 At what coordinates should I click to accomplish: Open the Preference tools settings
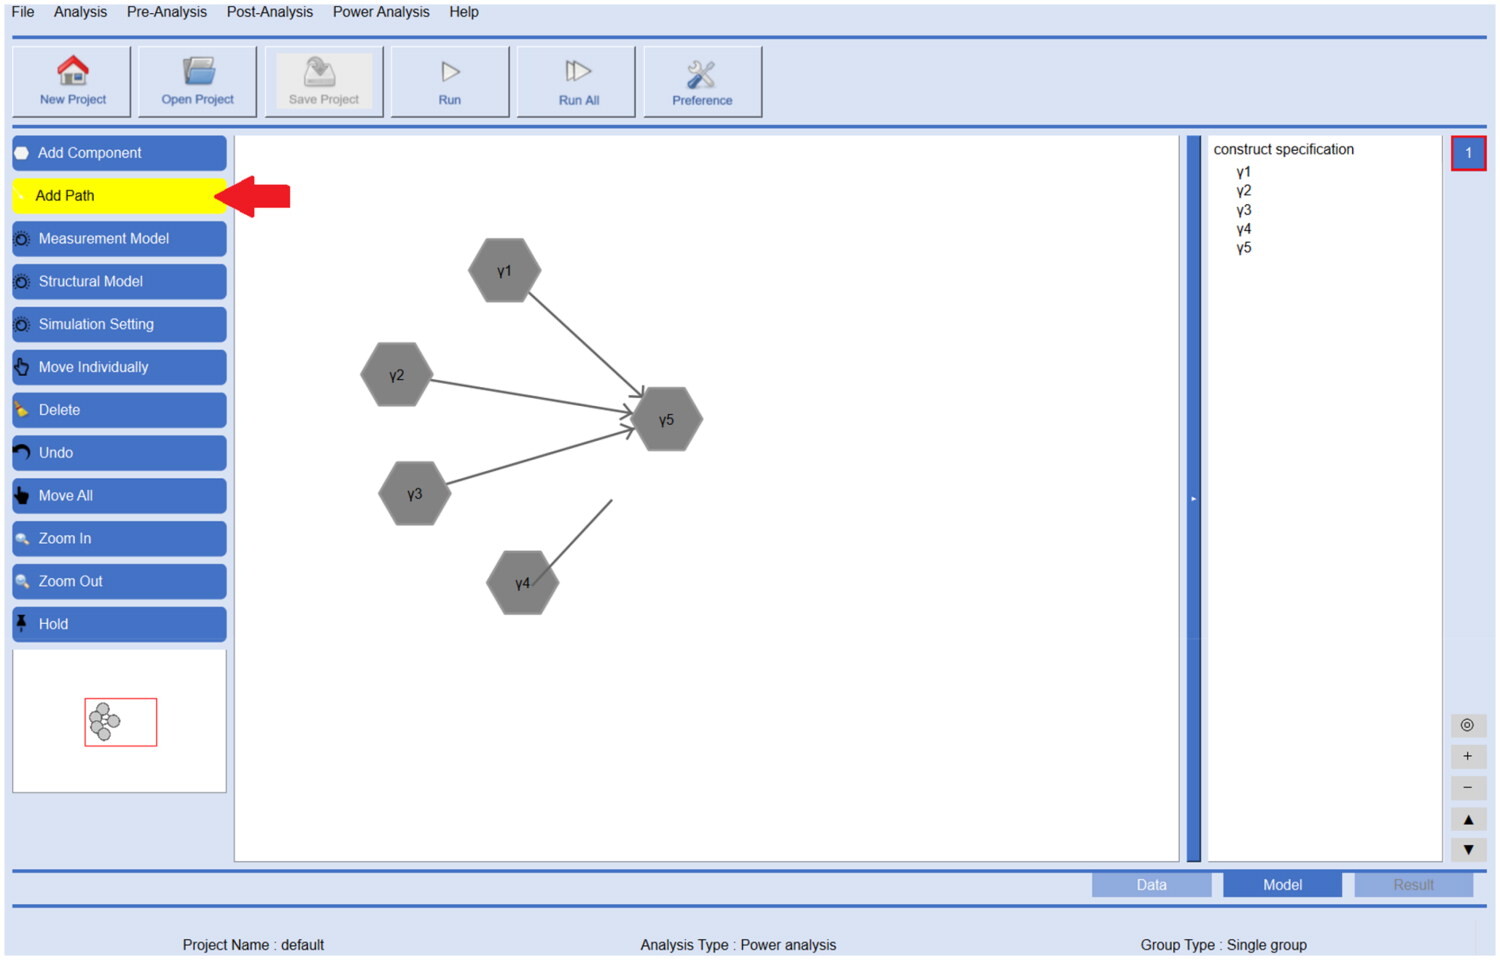tap(702, 82)
